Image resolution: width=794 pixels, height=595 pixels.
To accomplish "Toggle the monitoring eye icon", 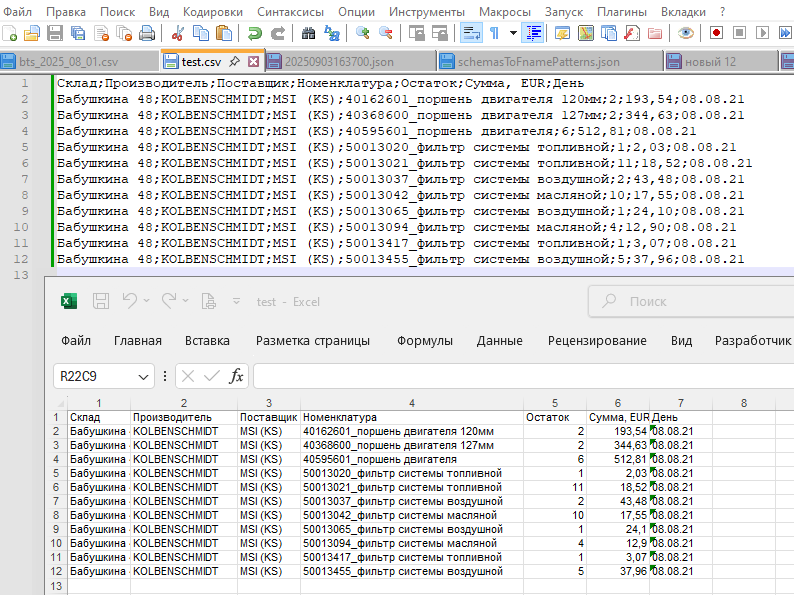I will coord(685,33).
